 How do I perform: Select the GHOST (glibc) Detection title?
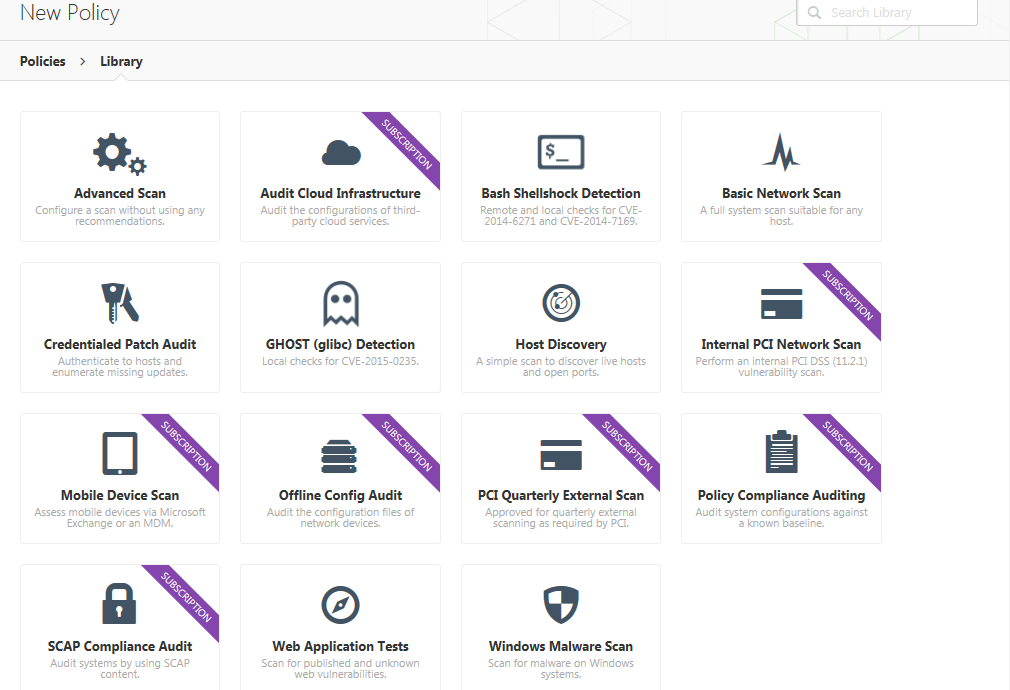click(x=340, y=344)
